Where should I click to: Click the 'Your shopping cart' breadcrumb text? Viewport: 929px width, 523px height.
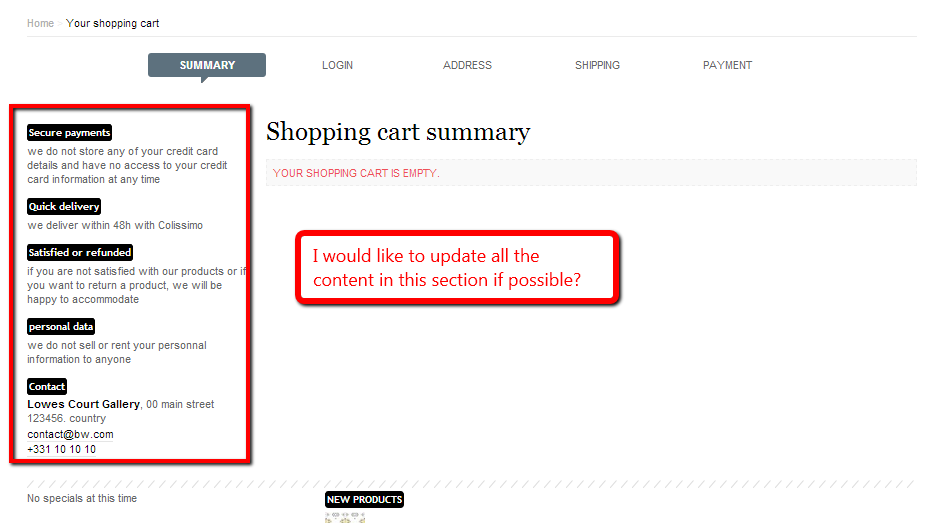tap(113, 23)
